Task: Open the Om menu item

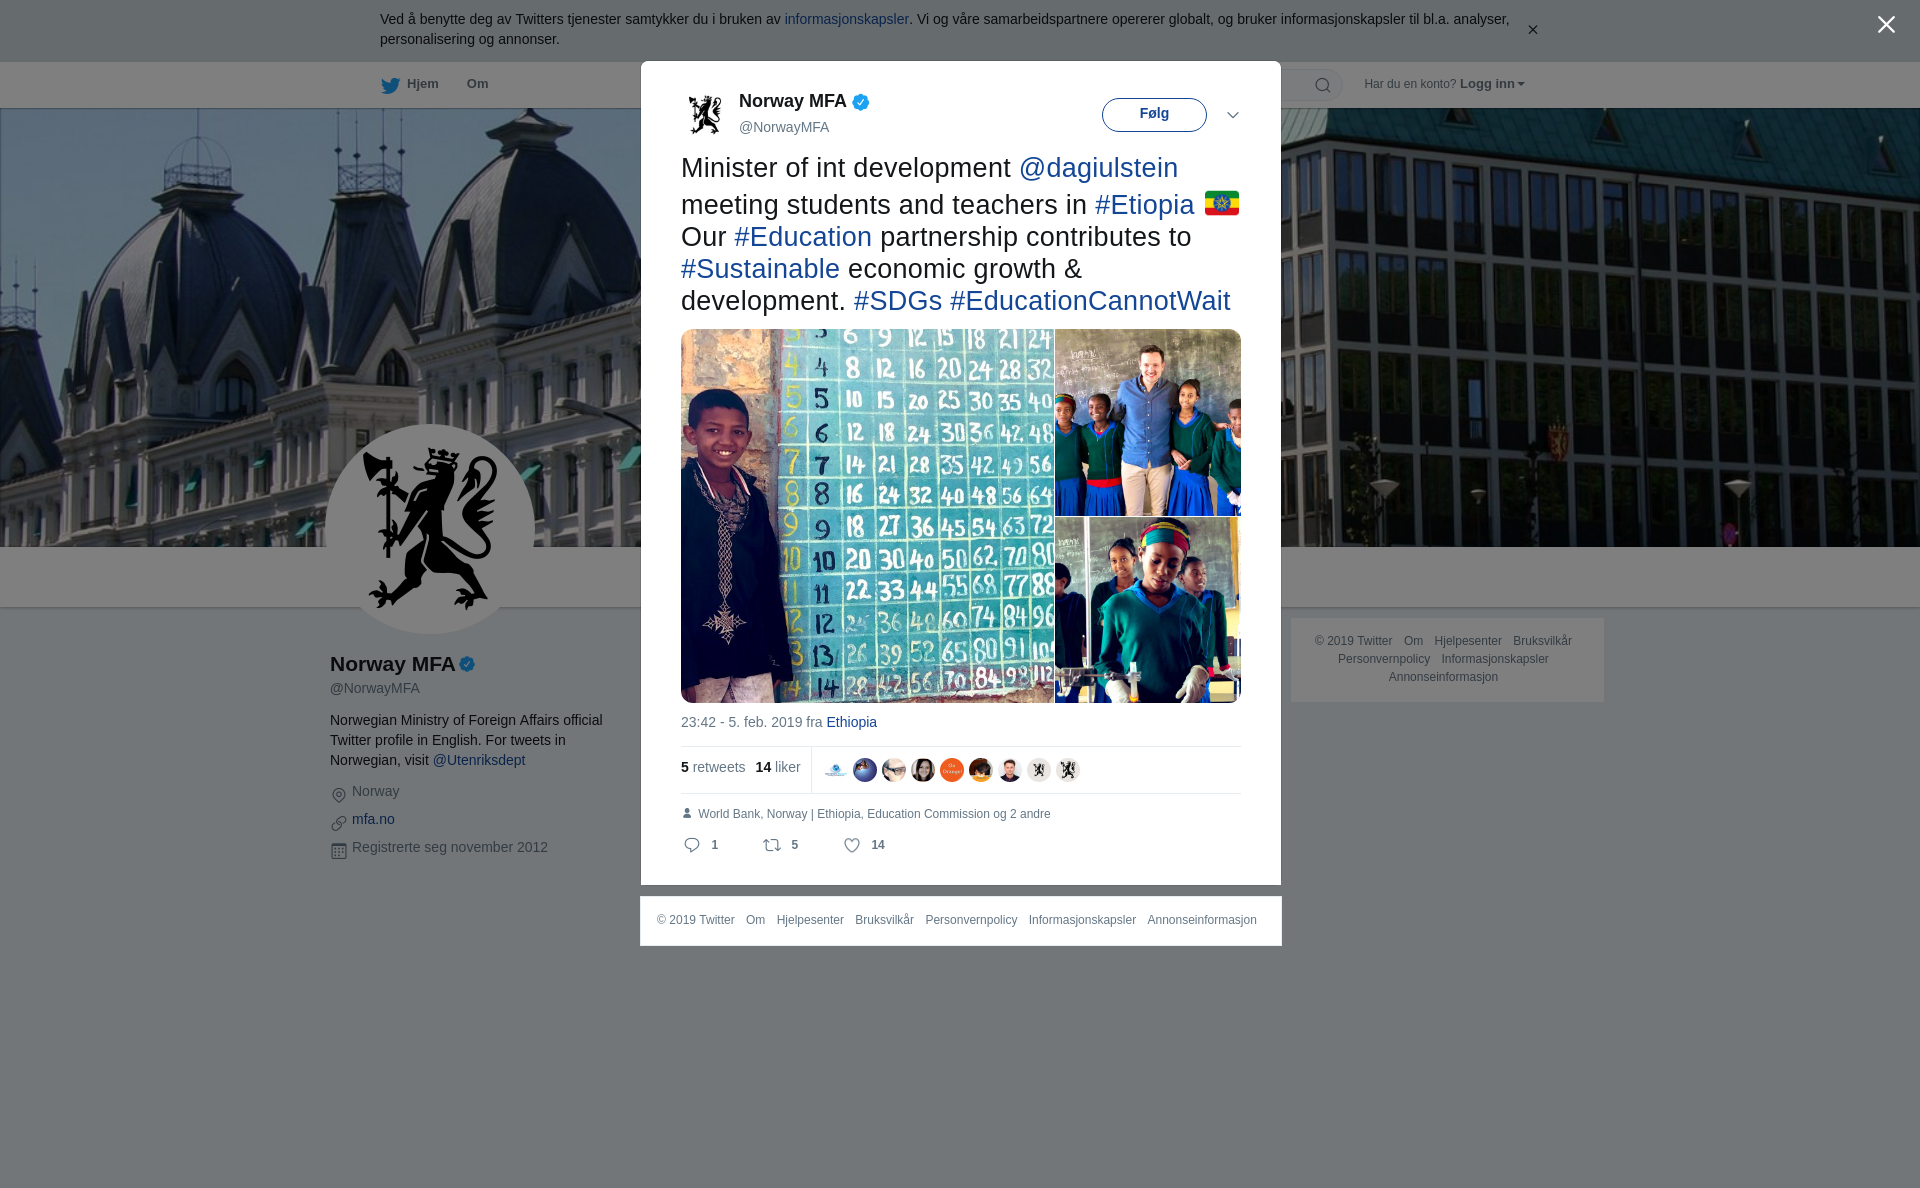Action: pos(477,84)
